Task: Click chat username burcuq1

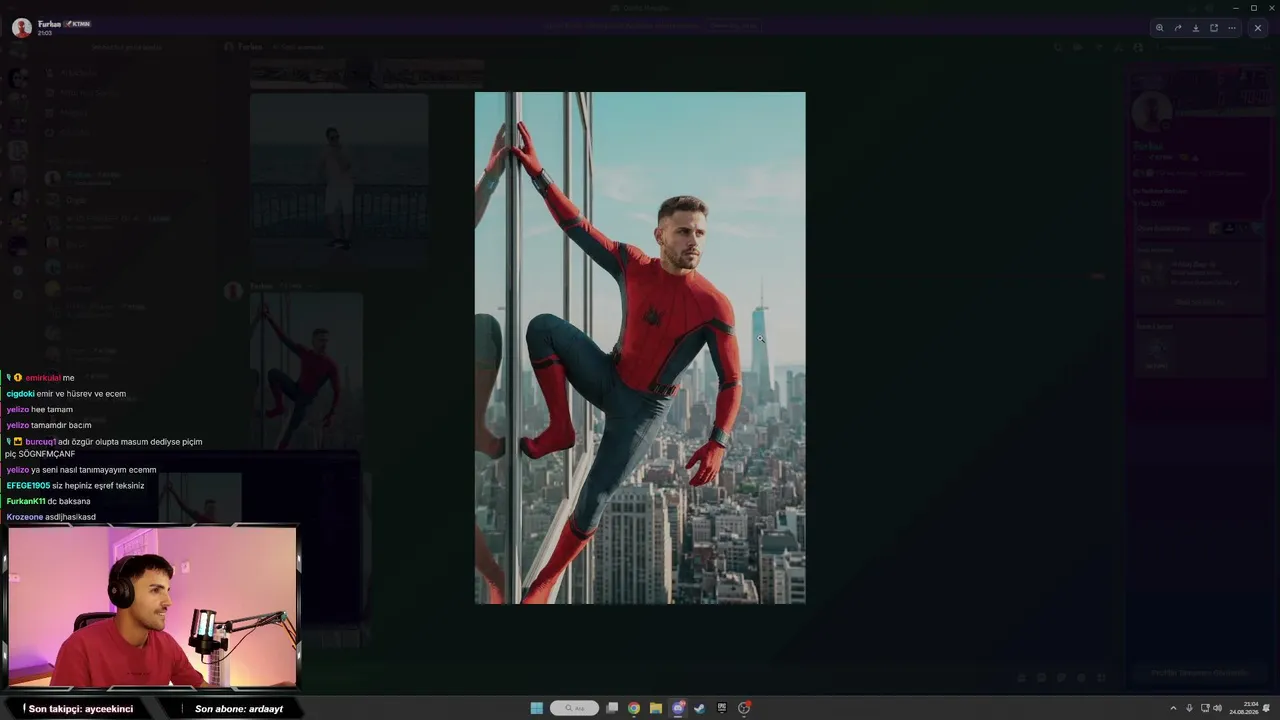Action: point(40,442)
